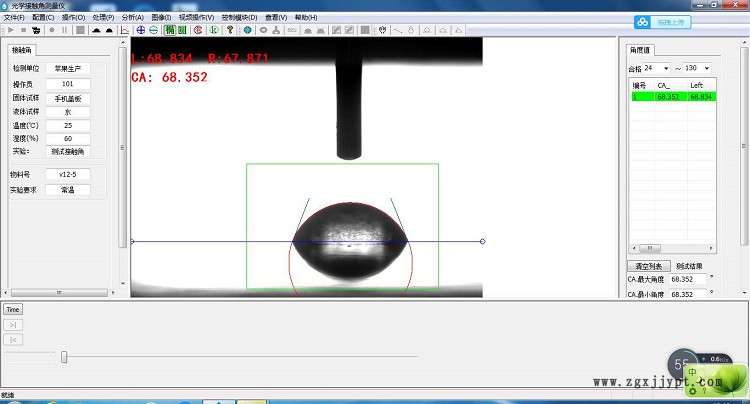
Task: Select the 接触角 tab in left panel
Action: 22,50
